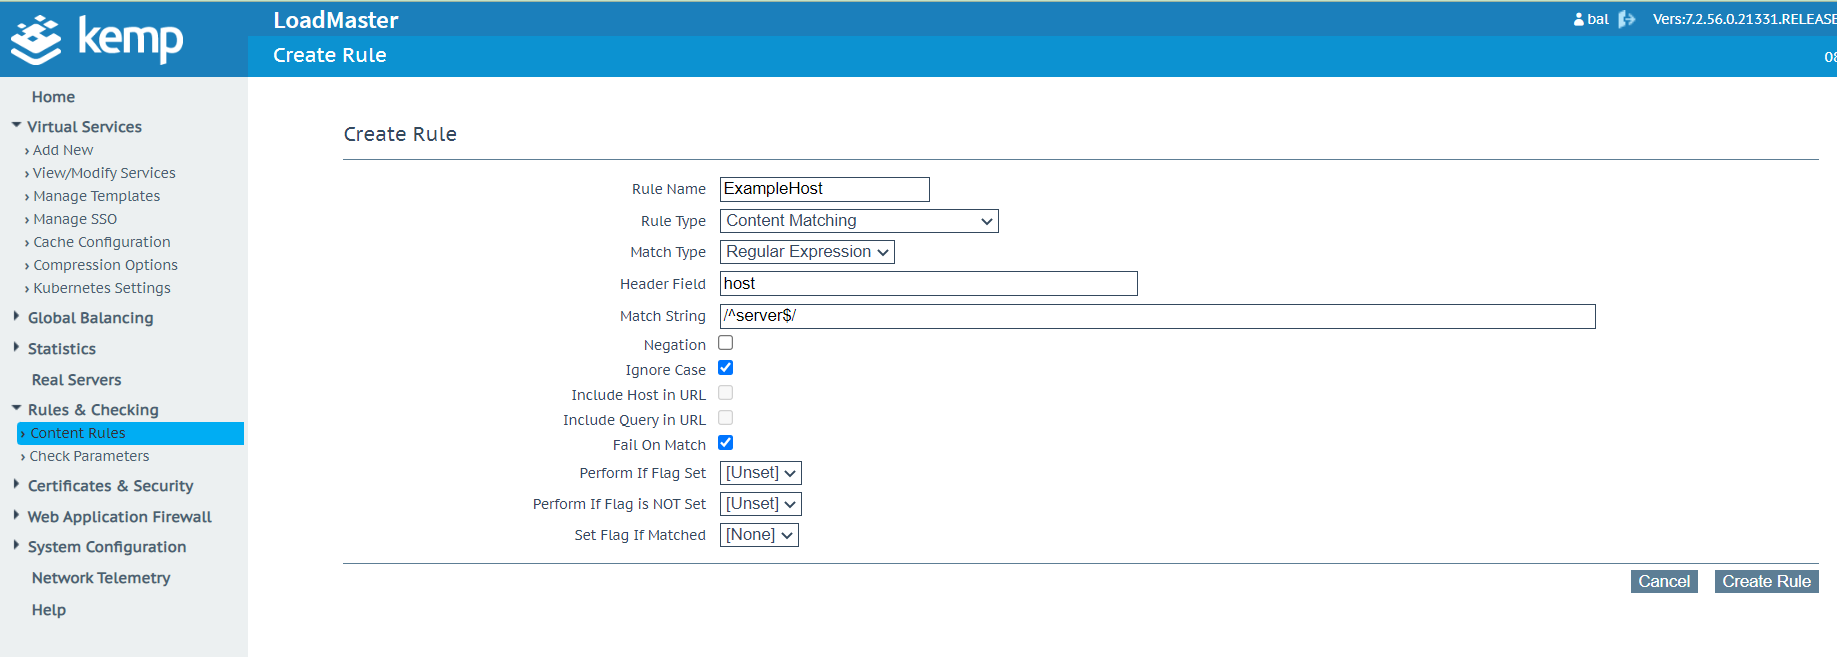Expand the Global Balancing menu section

click(90, 318)
